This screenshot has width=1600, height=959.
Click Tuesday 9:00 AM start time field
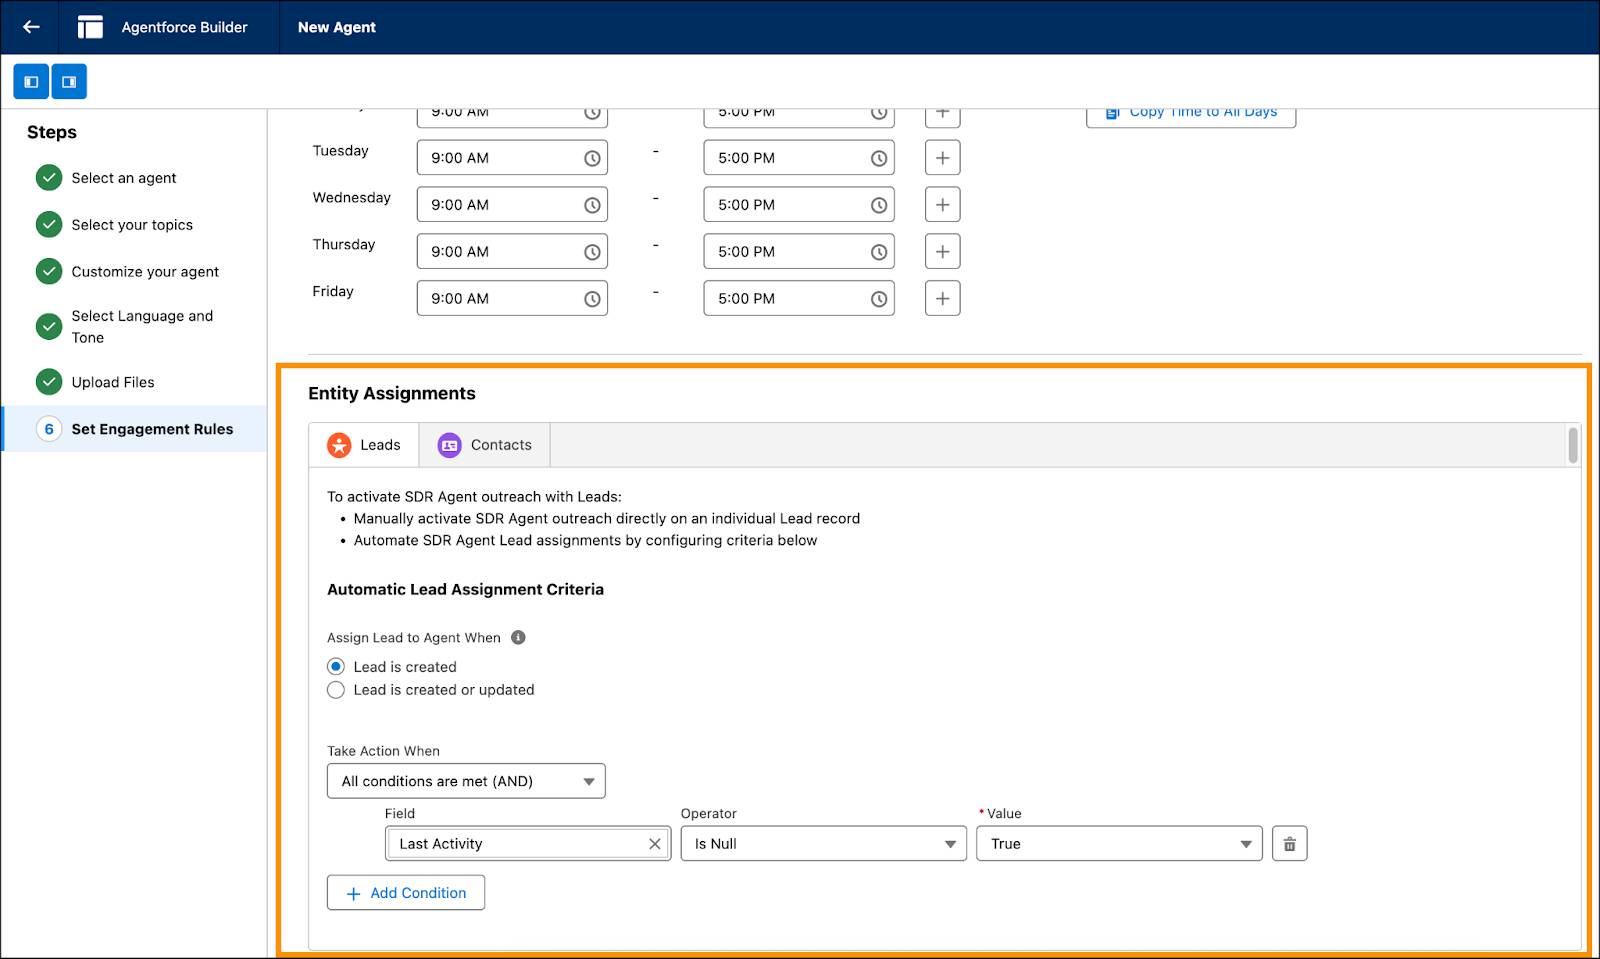512,158
